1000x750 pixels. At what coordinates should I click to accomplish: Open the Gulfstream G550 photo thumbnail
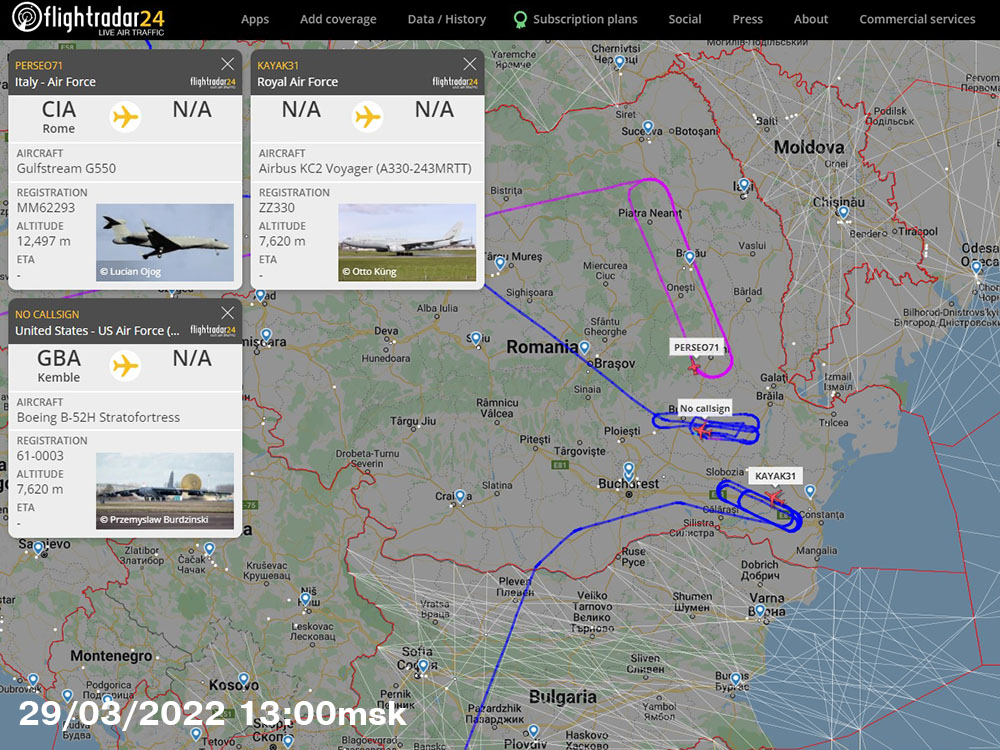pyautogui.click(x=165, y=242)
